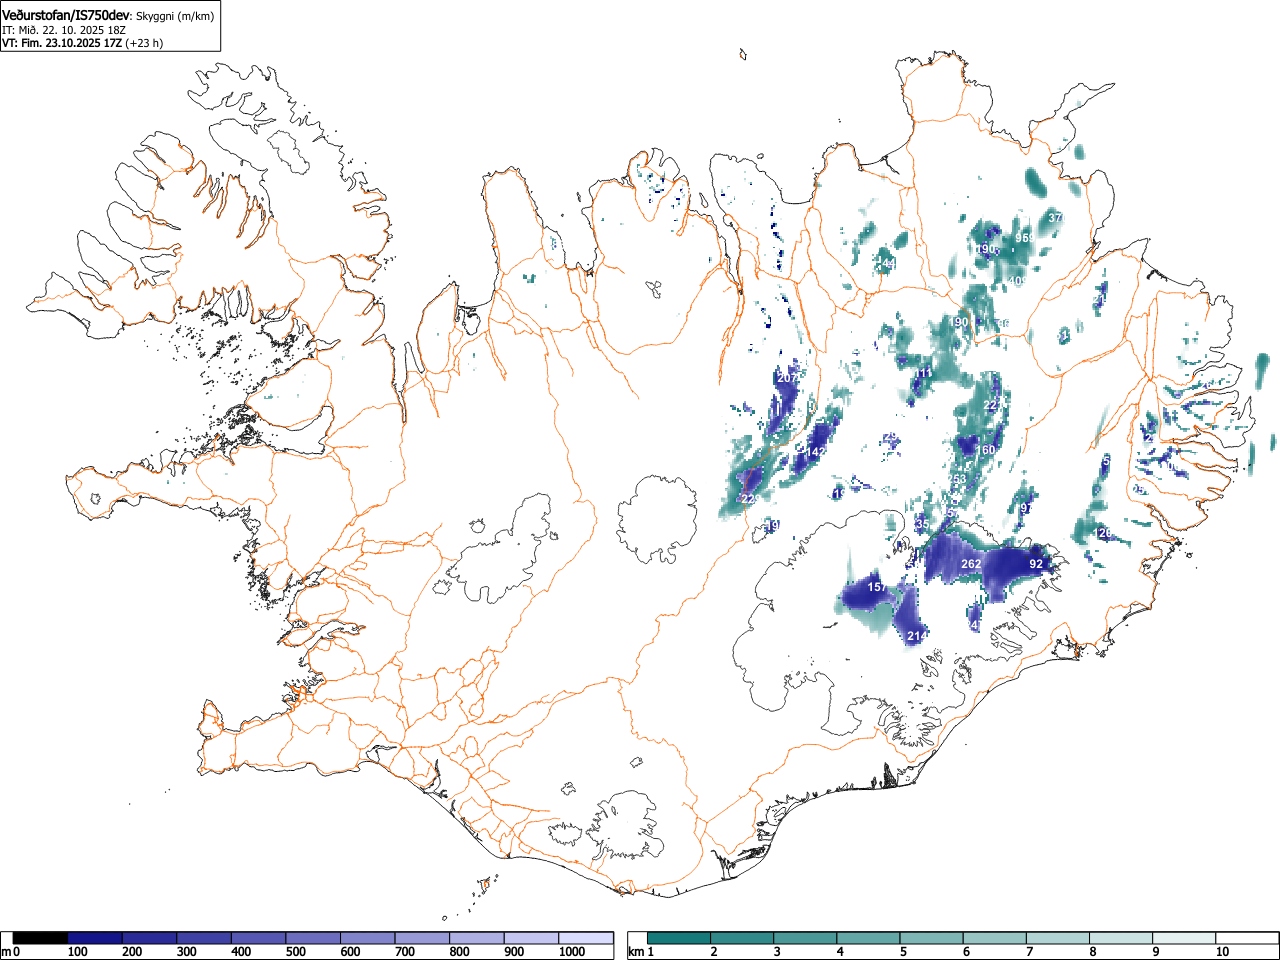The image size is (1280, 960).
Task: Click the 'VT: Fim. 23.10.2025 17Z (+23 h)' line
Action: click(83, 43)
